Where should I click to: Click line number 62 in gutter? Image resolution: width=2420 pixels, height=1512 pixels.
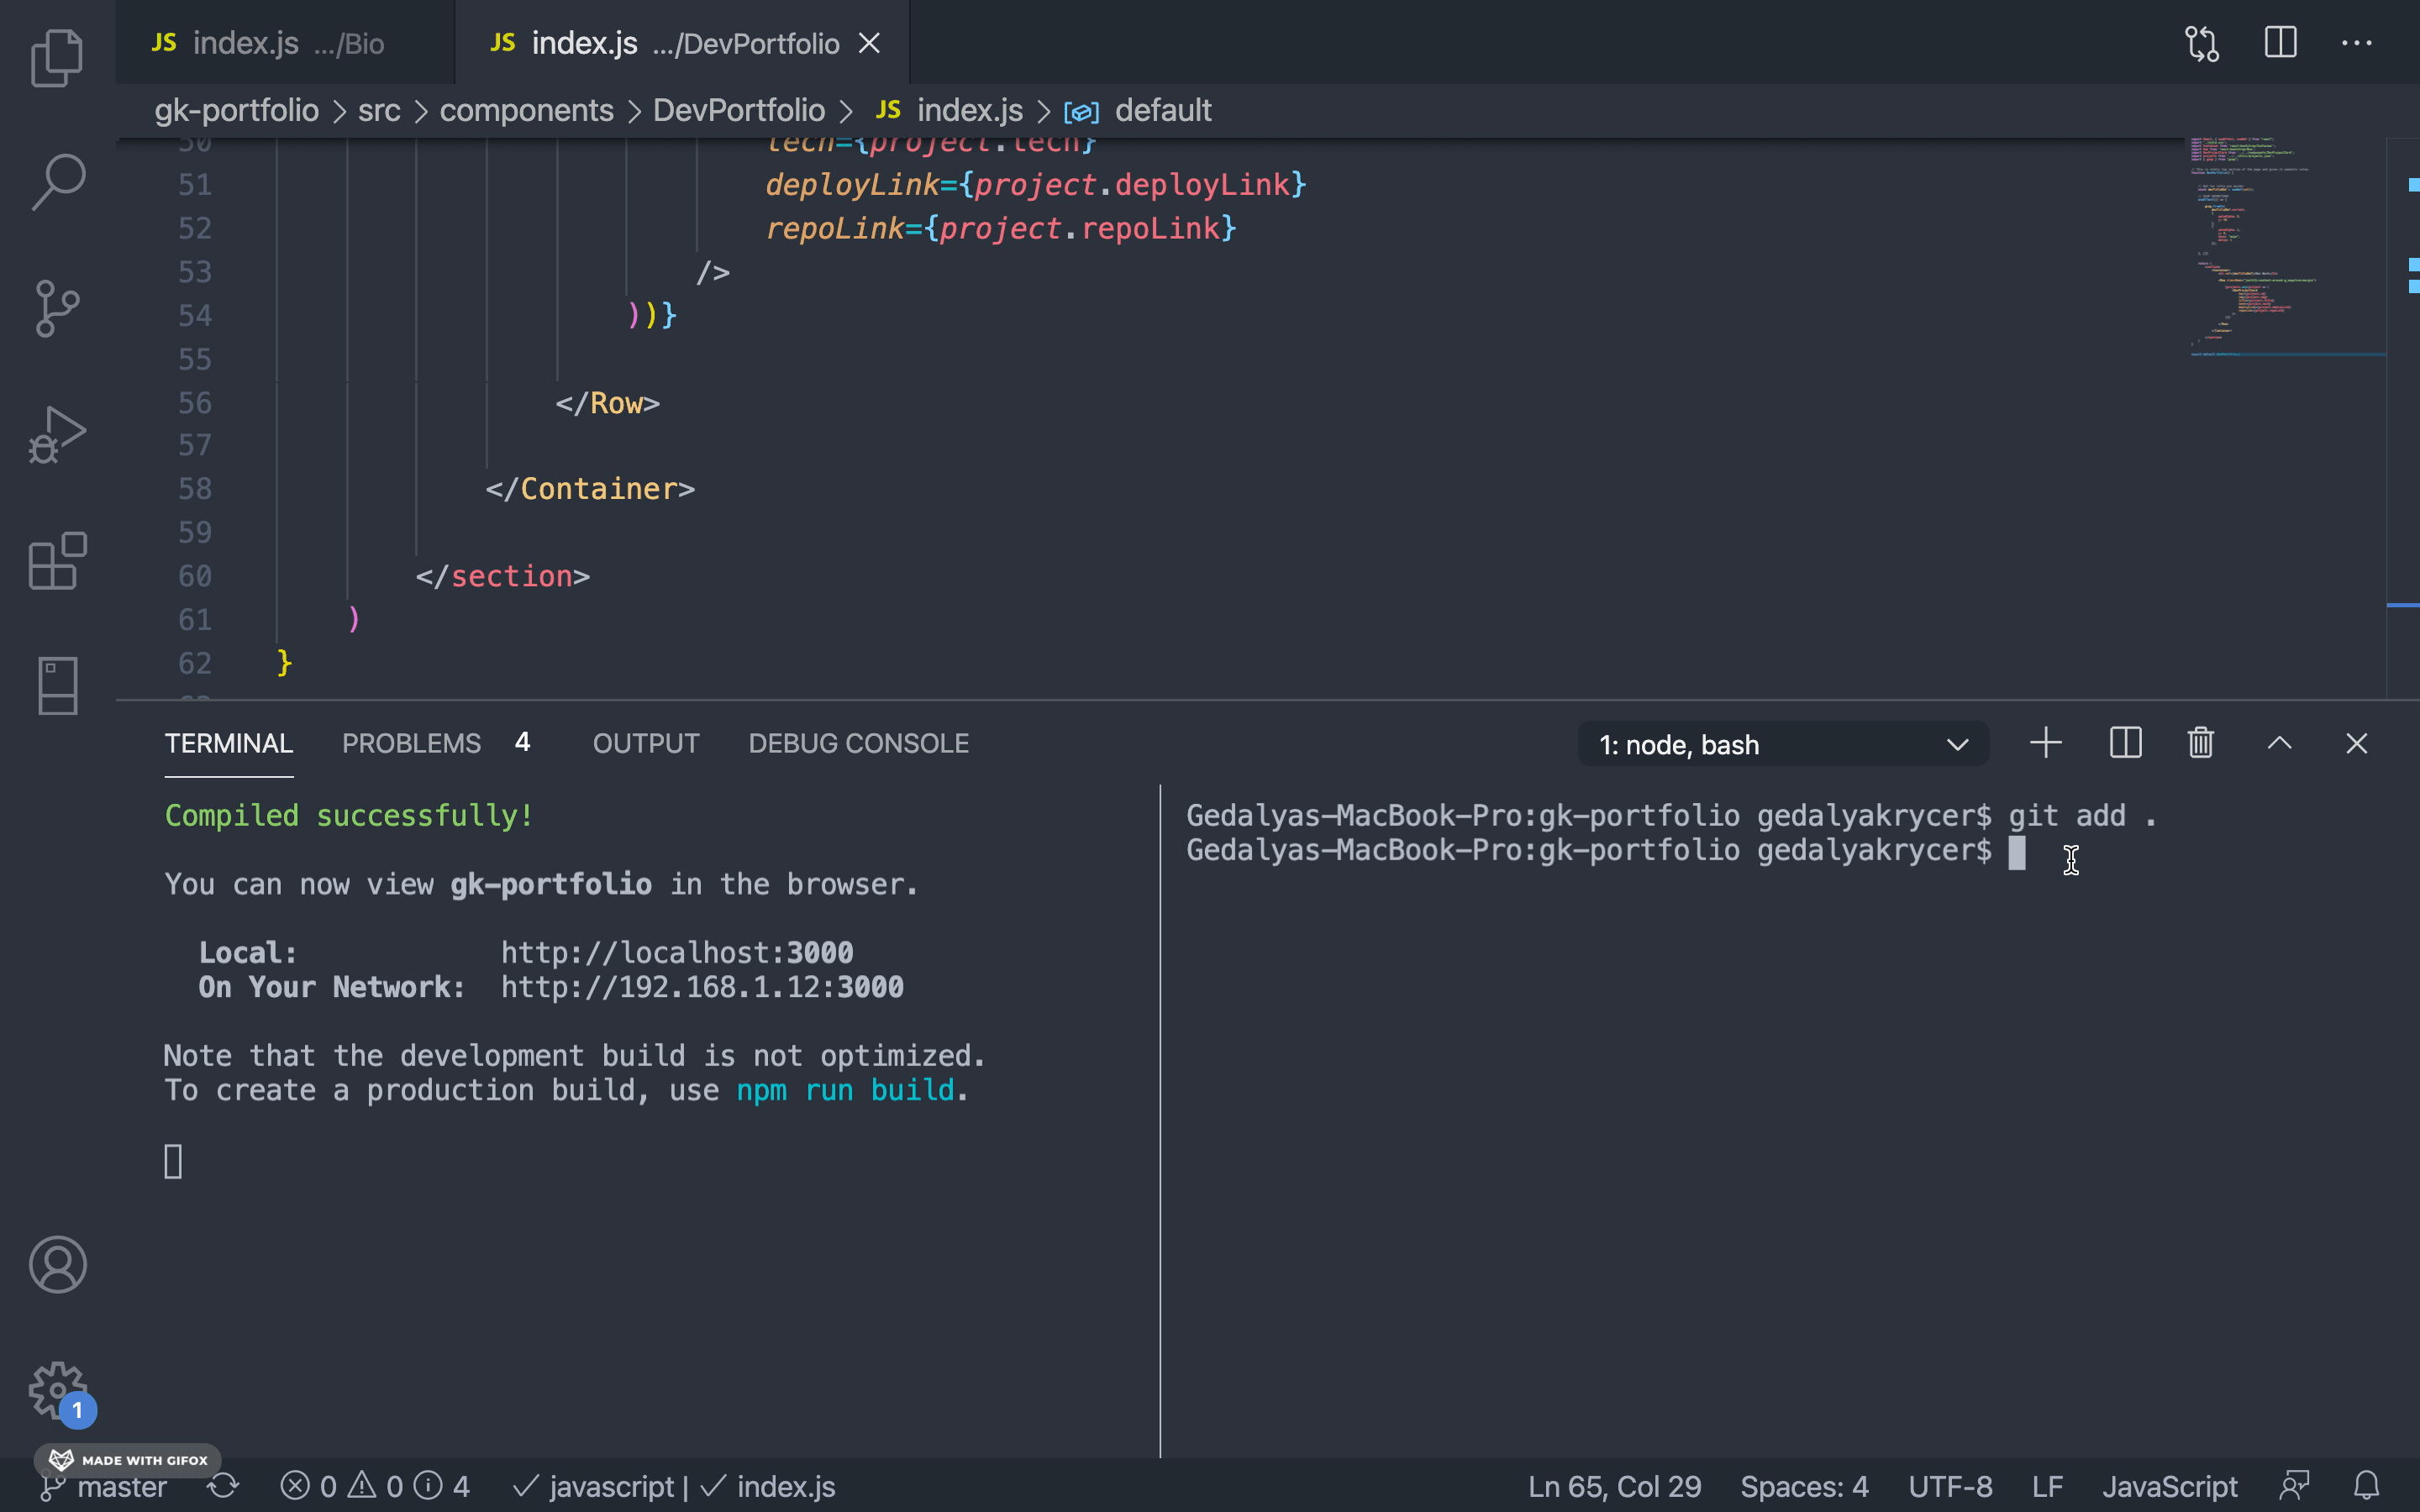coord(195,663)
